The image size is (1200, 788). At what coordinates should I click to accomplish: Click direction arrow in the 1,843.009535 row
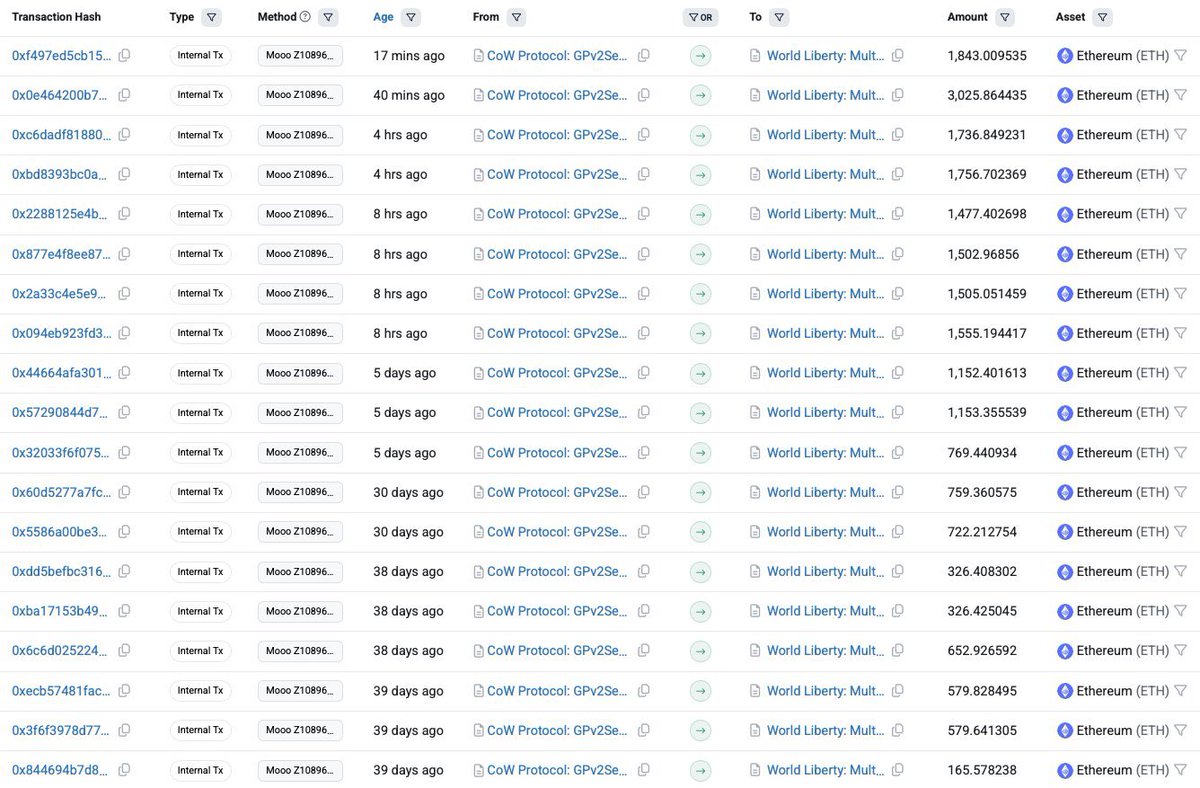click(701, 56)
